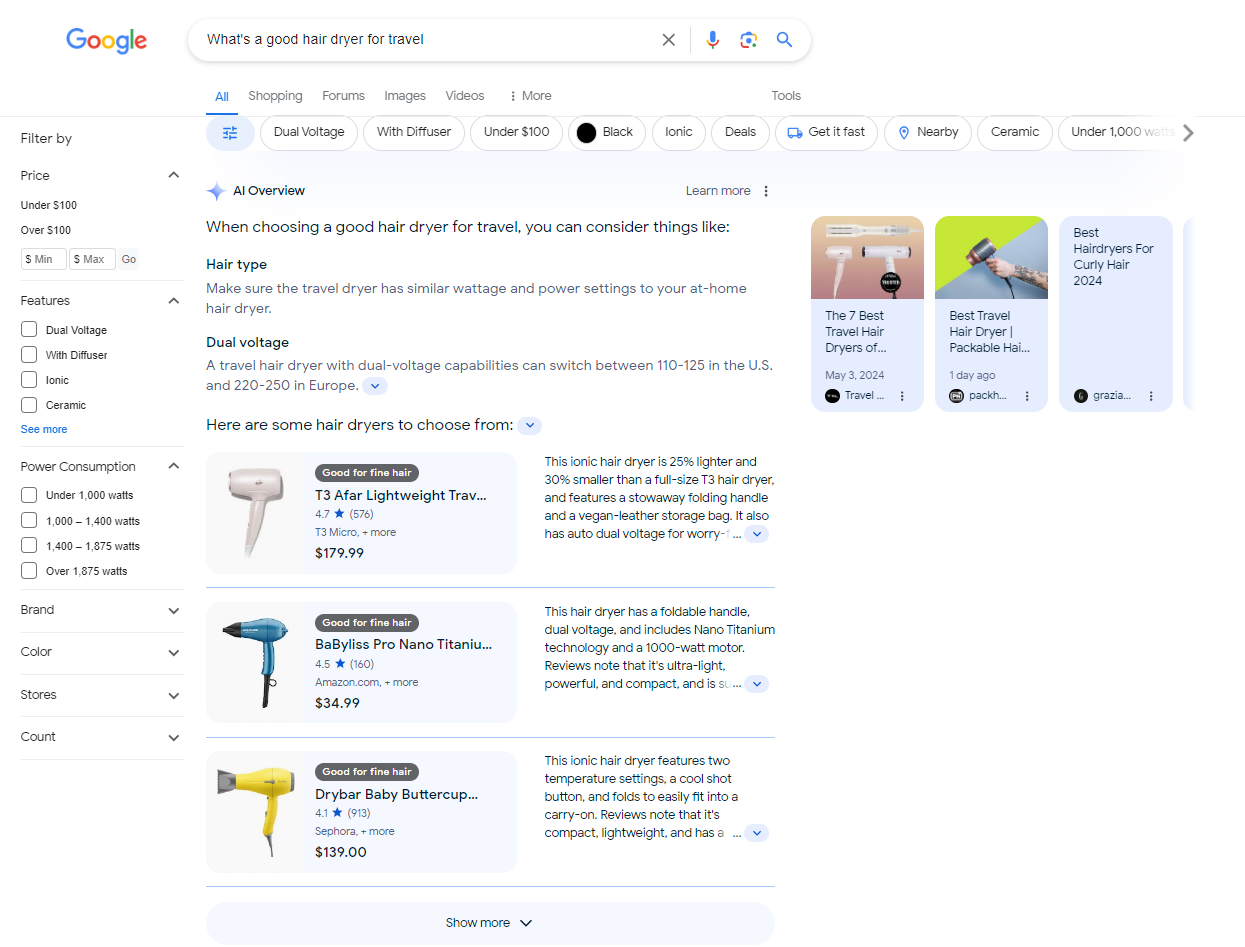Screen dimensions: 1245x947
Task: Switch to the Shopping tab
Action: [x=275, y=96]
